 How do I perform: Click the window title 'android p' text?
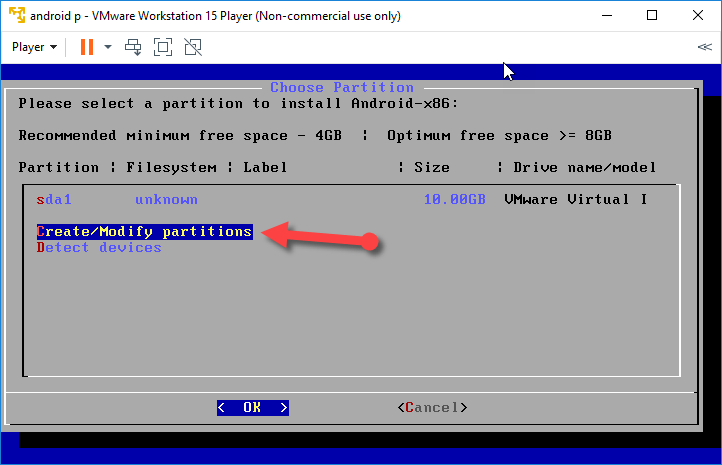point(58,15)
